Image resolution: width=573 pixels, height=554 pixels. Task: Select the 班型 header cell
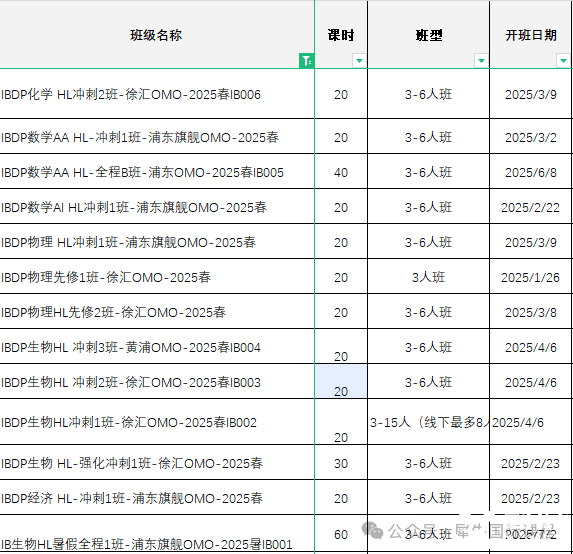pos(429,35)
